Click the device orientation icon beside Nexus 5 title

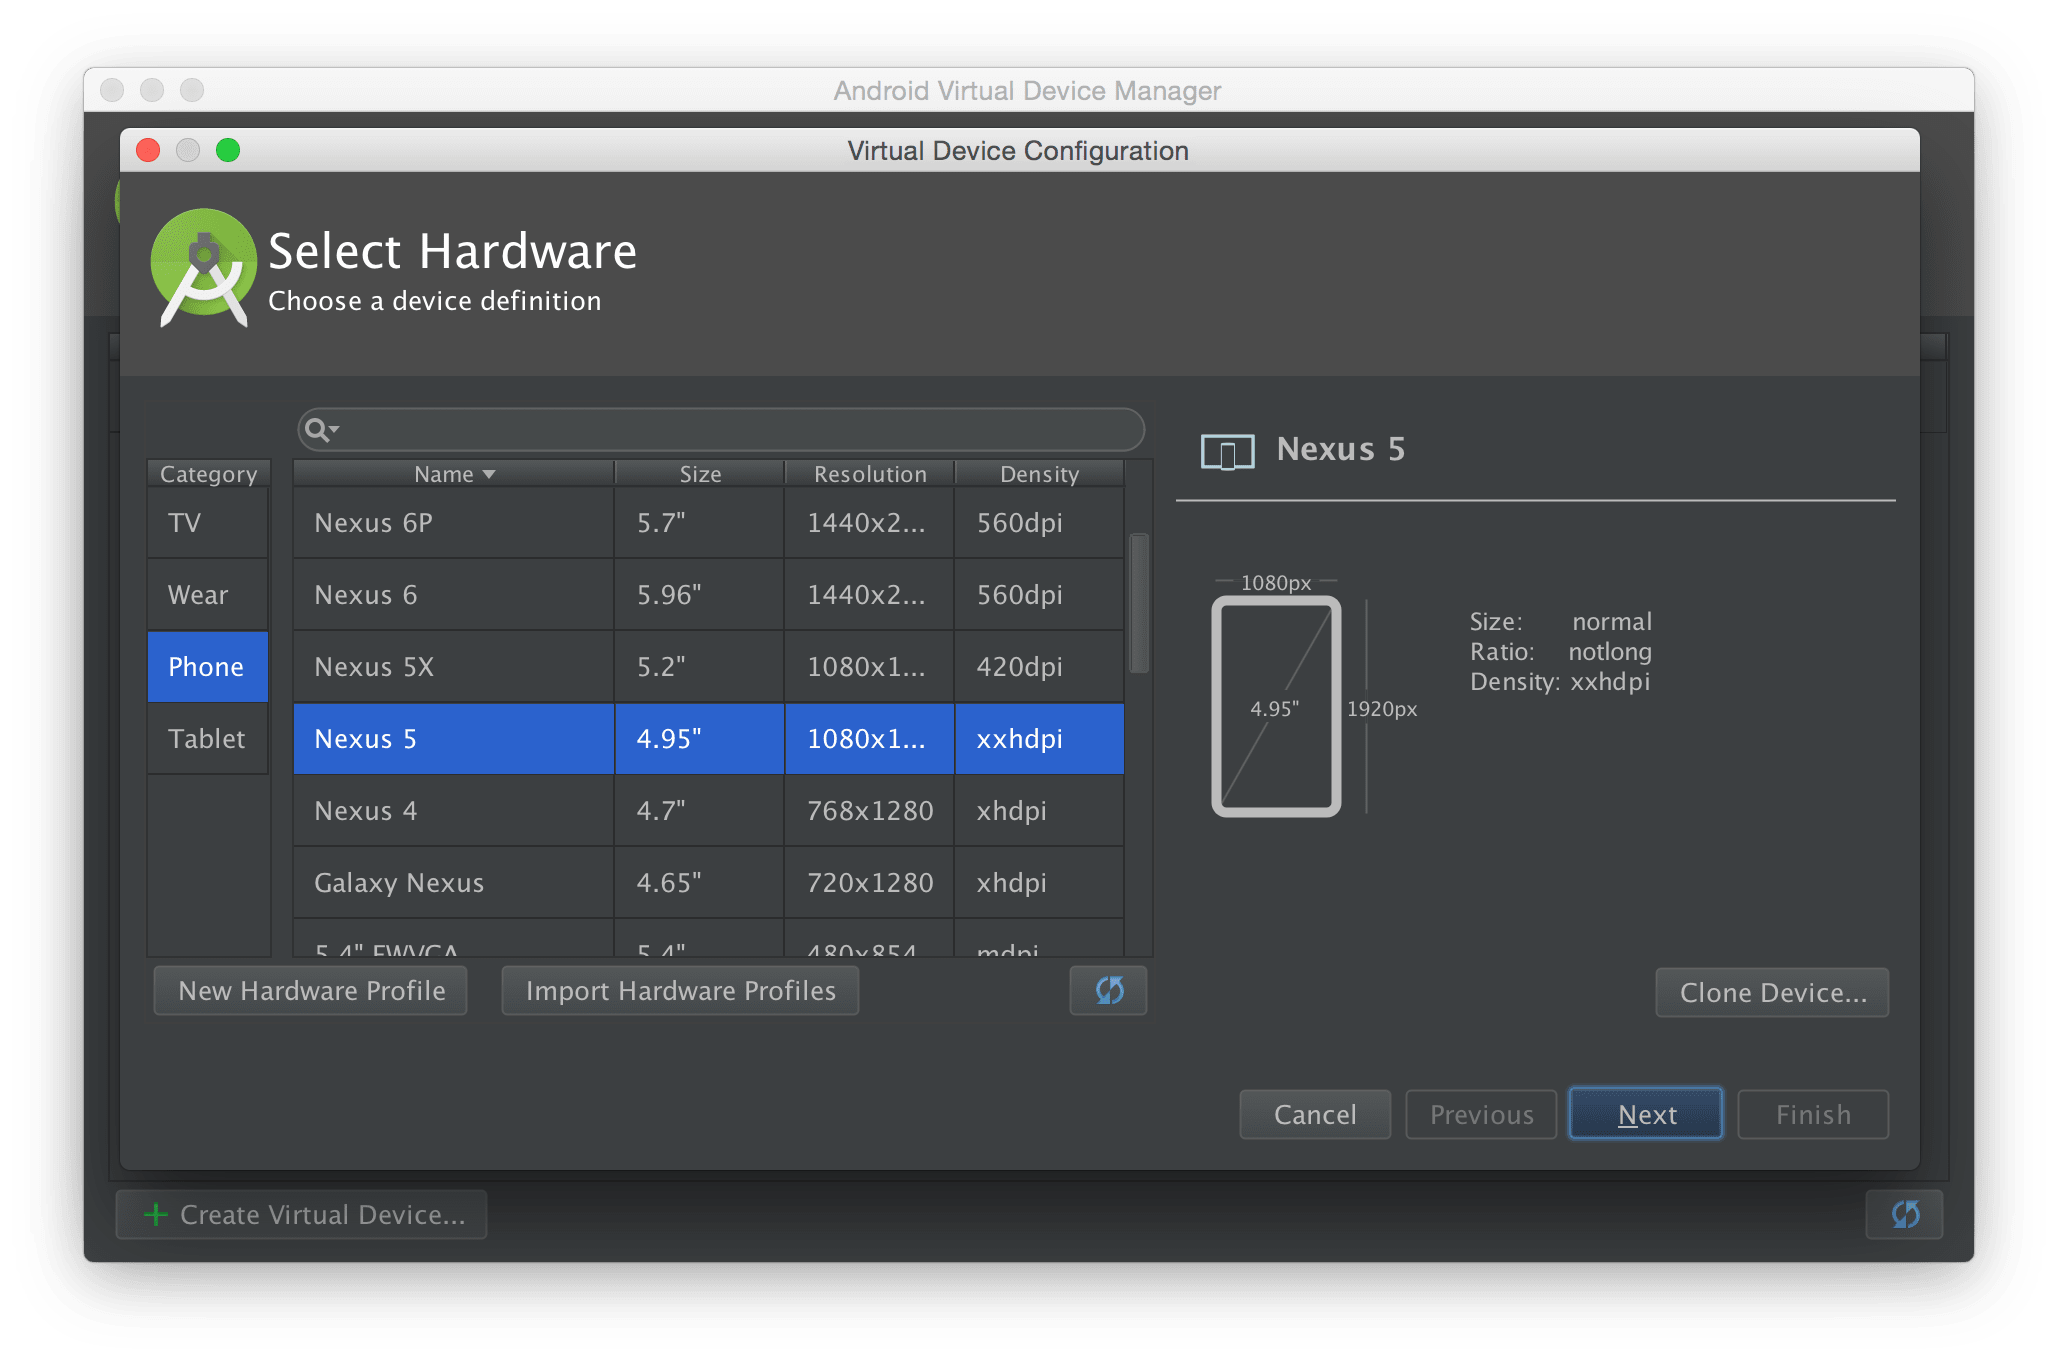point(1227,451)
